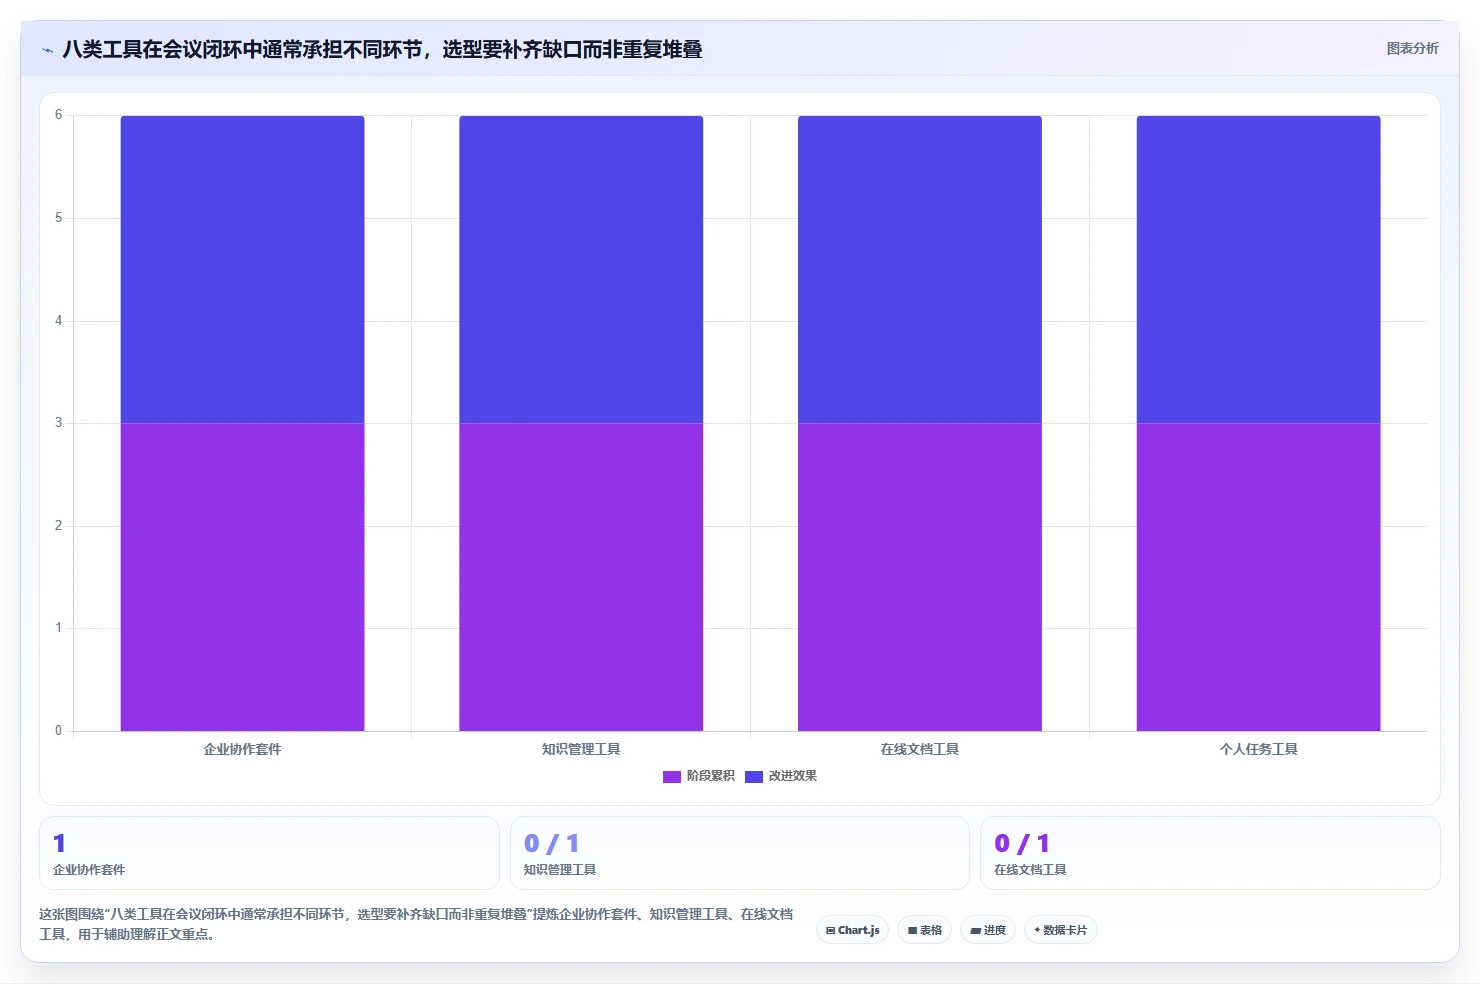This screenshot has height=984, width=1480.
Task: Click the 数据卡片 tag
Action: (1061, 930)
